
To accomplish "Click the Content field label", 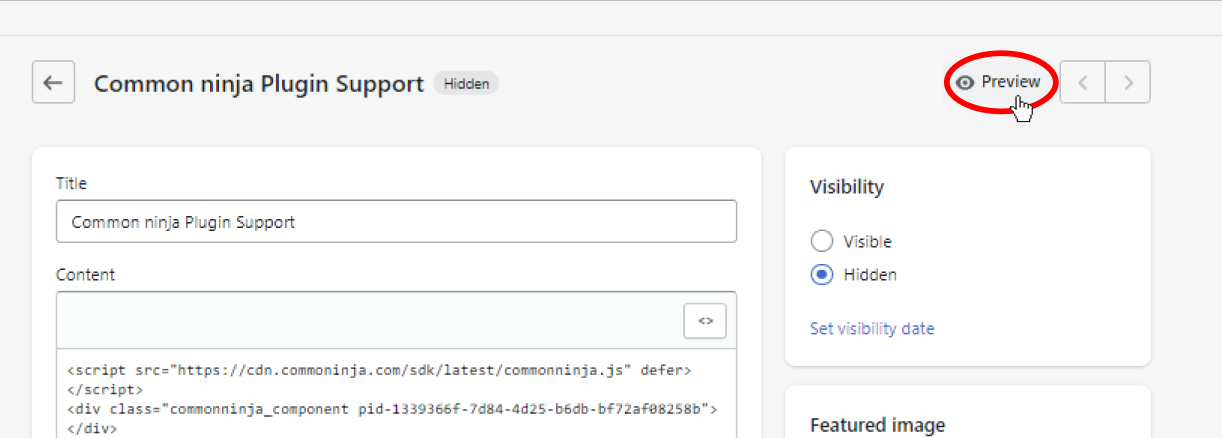I will 85,275.
